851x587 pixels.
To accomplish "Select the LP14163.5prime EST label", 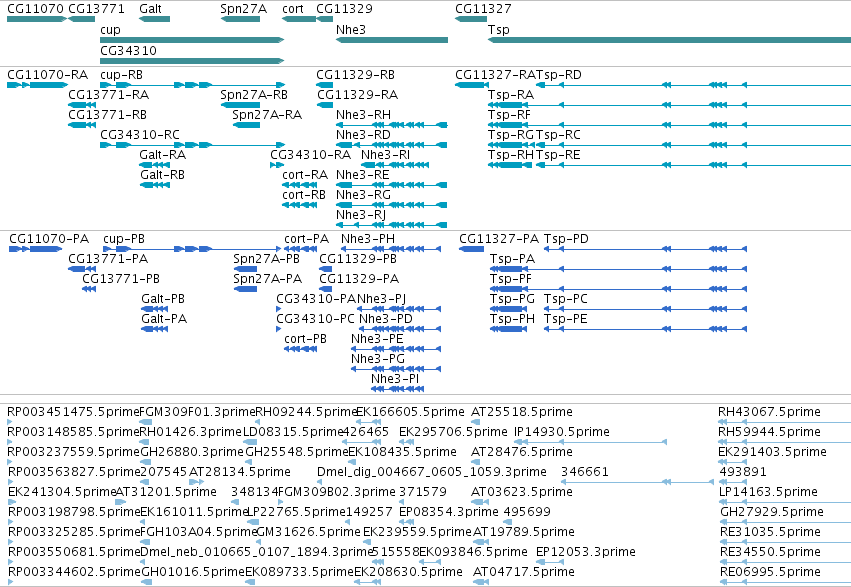I will [x=769, y=492].
